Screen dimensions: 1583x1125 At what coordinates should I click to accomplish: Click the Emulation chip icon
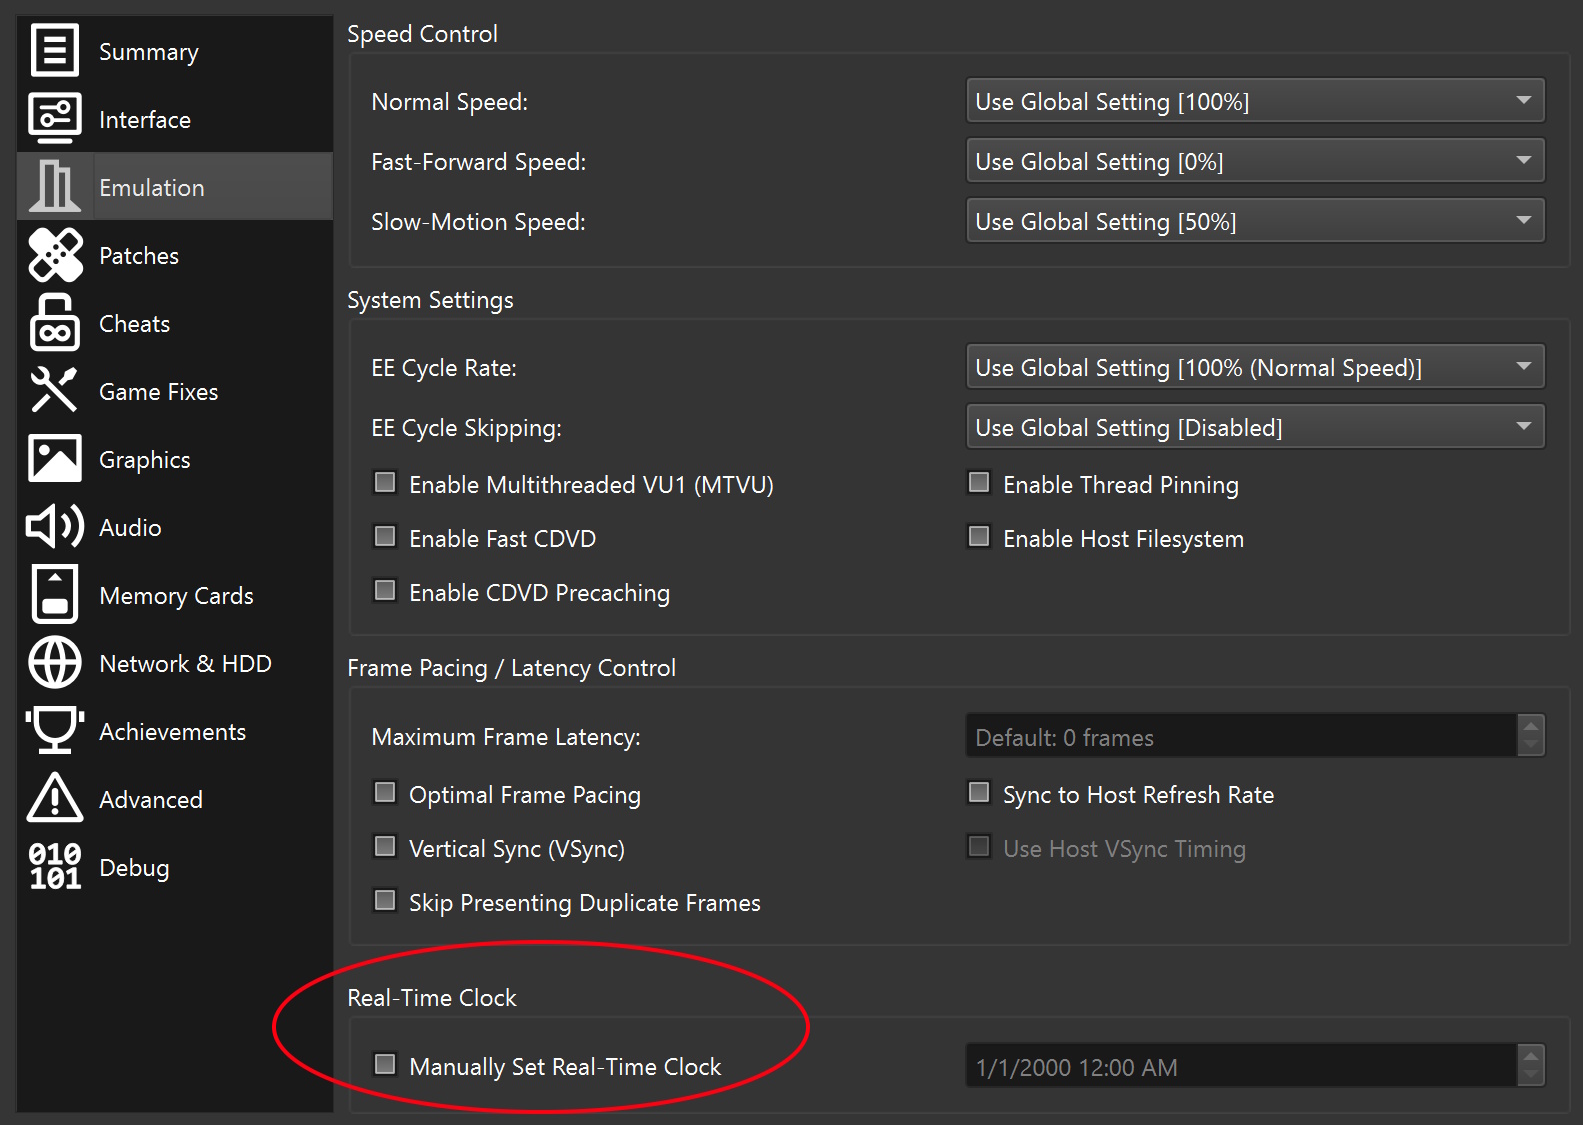pos(54,187)
